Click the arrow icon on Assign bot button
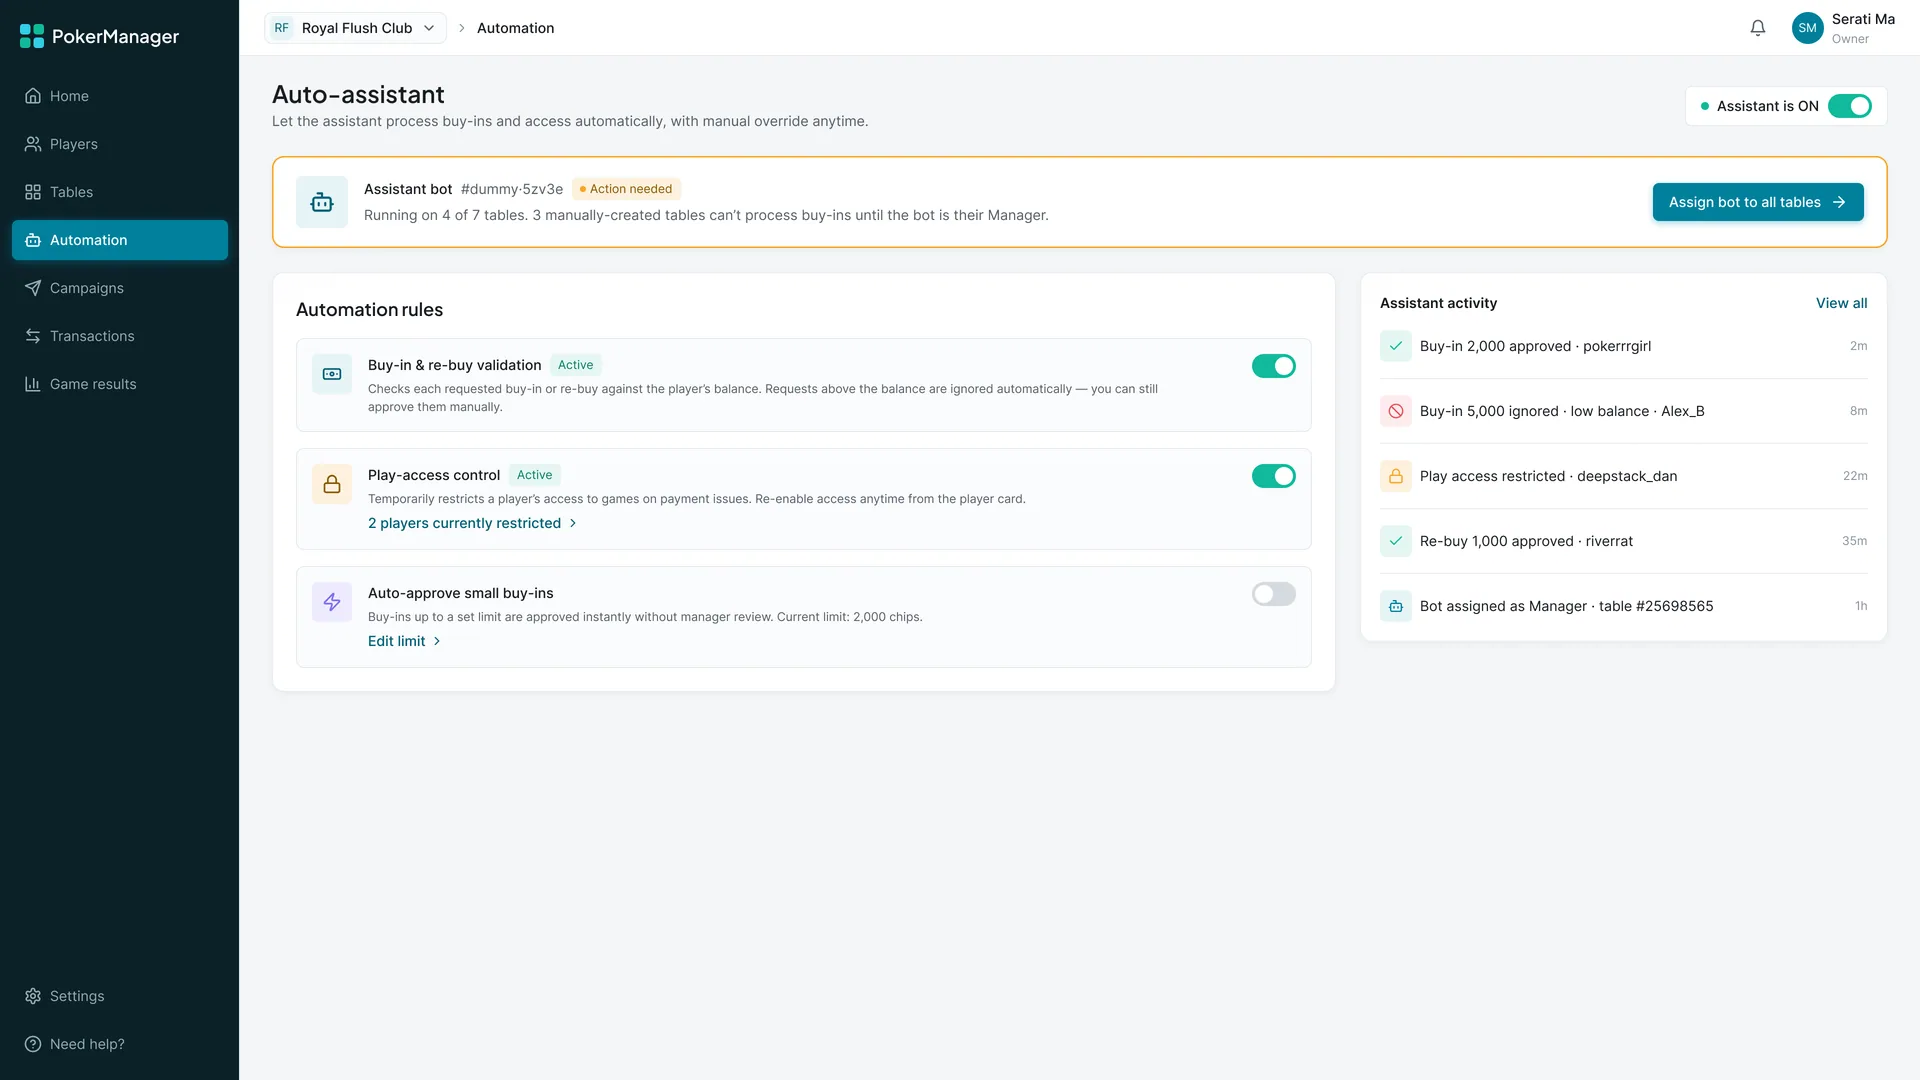This screenshot has height=1080, width=1920. (1839, 202)
